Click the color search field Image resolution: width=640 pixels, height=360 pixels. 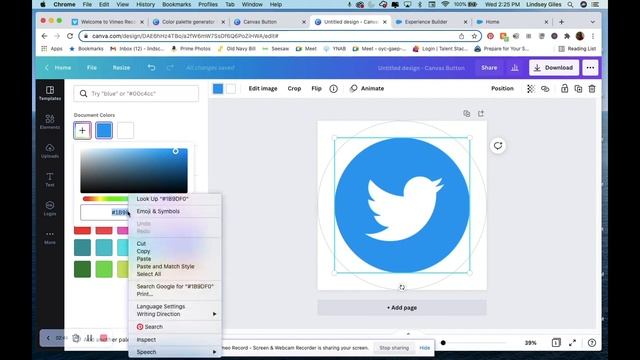[136, 93]
